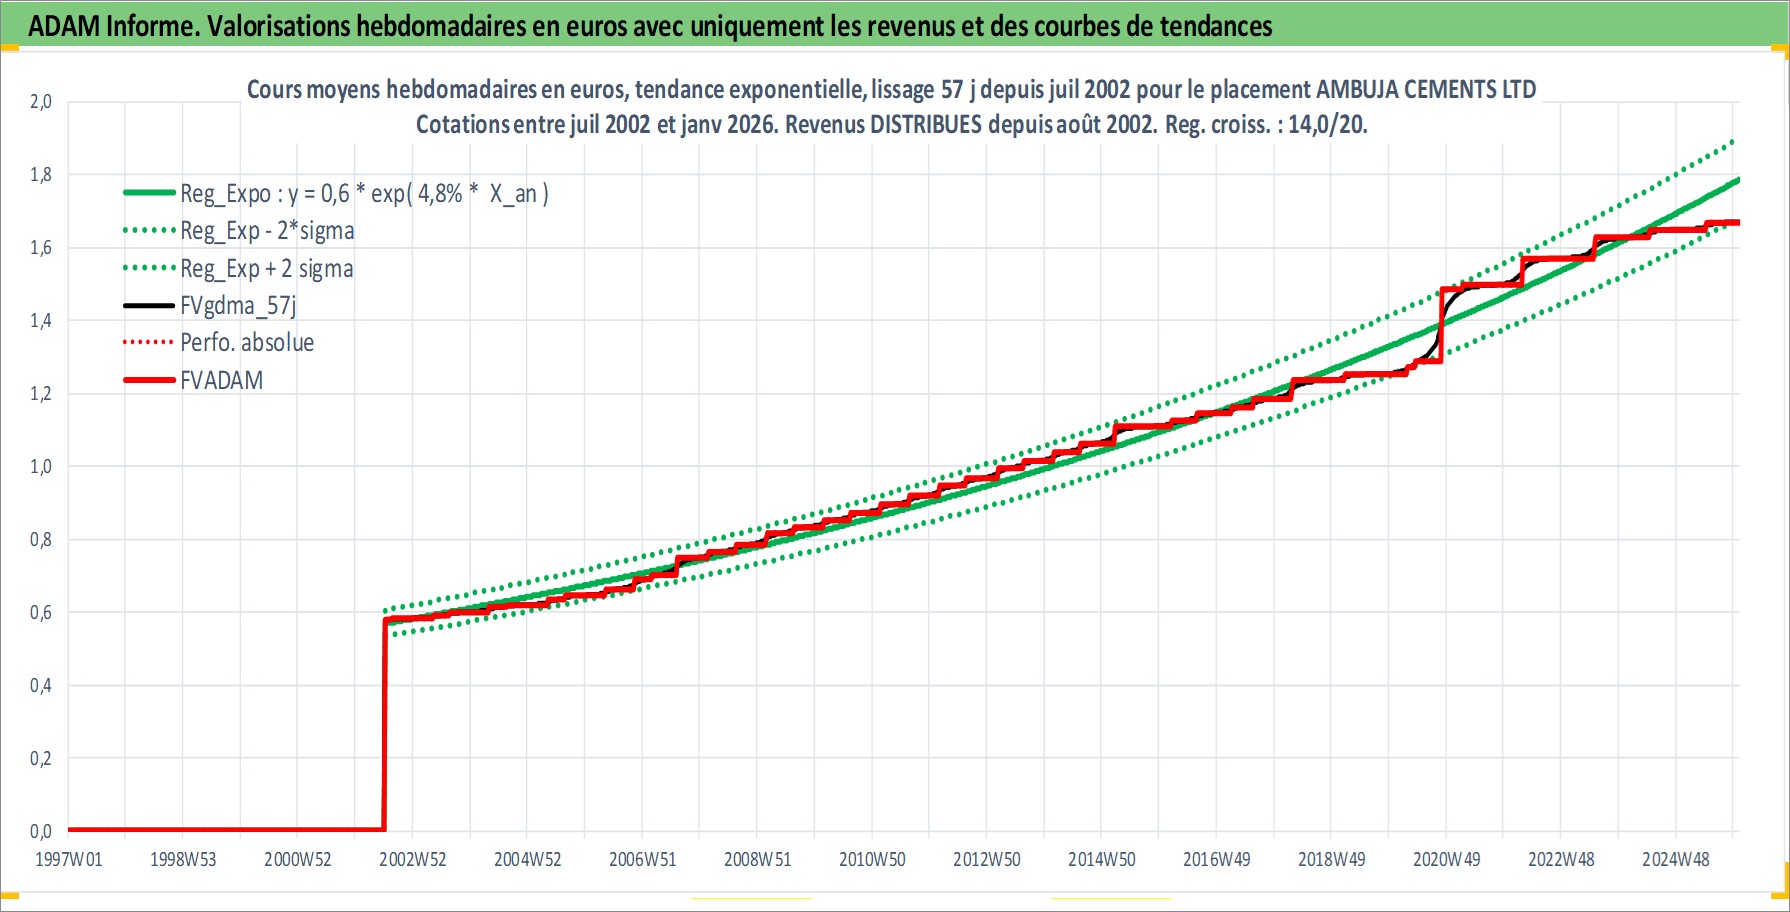Click the x-axis label 2008W51
The image size is (1790, 912).
pyautogui.click(x=758, y=859)
